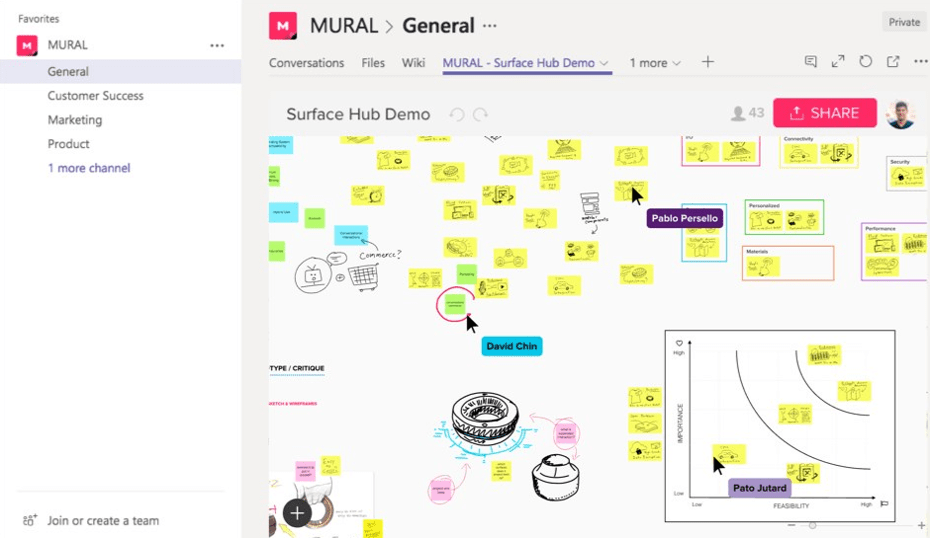Open the Customer Success channel
Viewport: 930px width, 538px height.
point(95,95)
